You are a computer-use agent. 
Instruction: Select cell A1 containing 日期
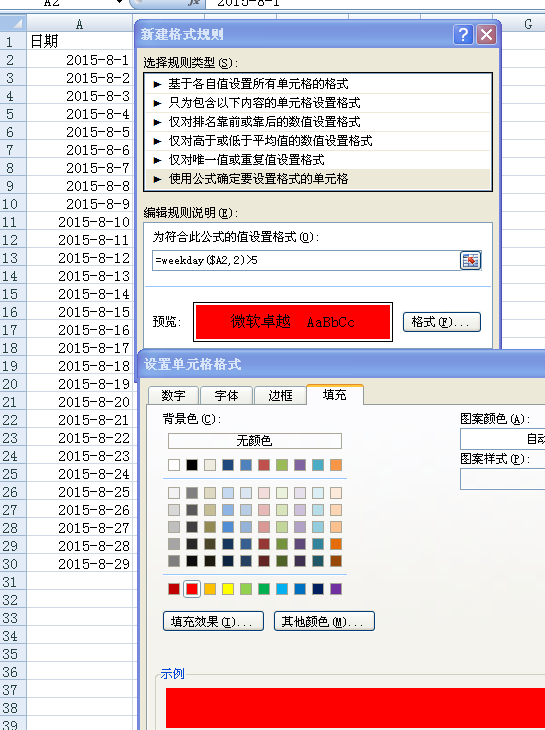pos(80,41)
